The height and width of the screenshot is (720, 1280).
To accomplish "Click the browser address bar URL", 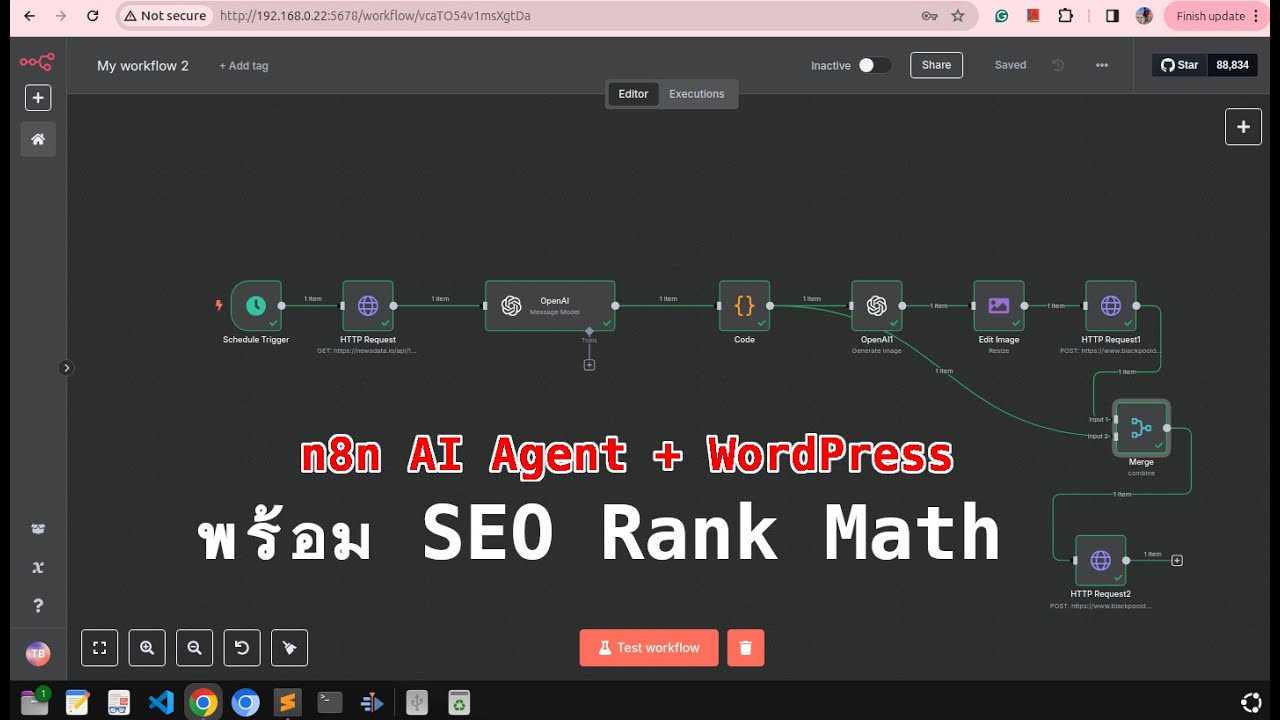I will click(x=375, y=16).
